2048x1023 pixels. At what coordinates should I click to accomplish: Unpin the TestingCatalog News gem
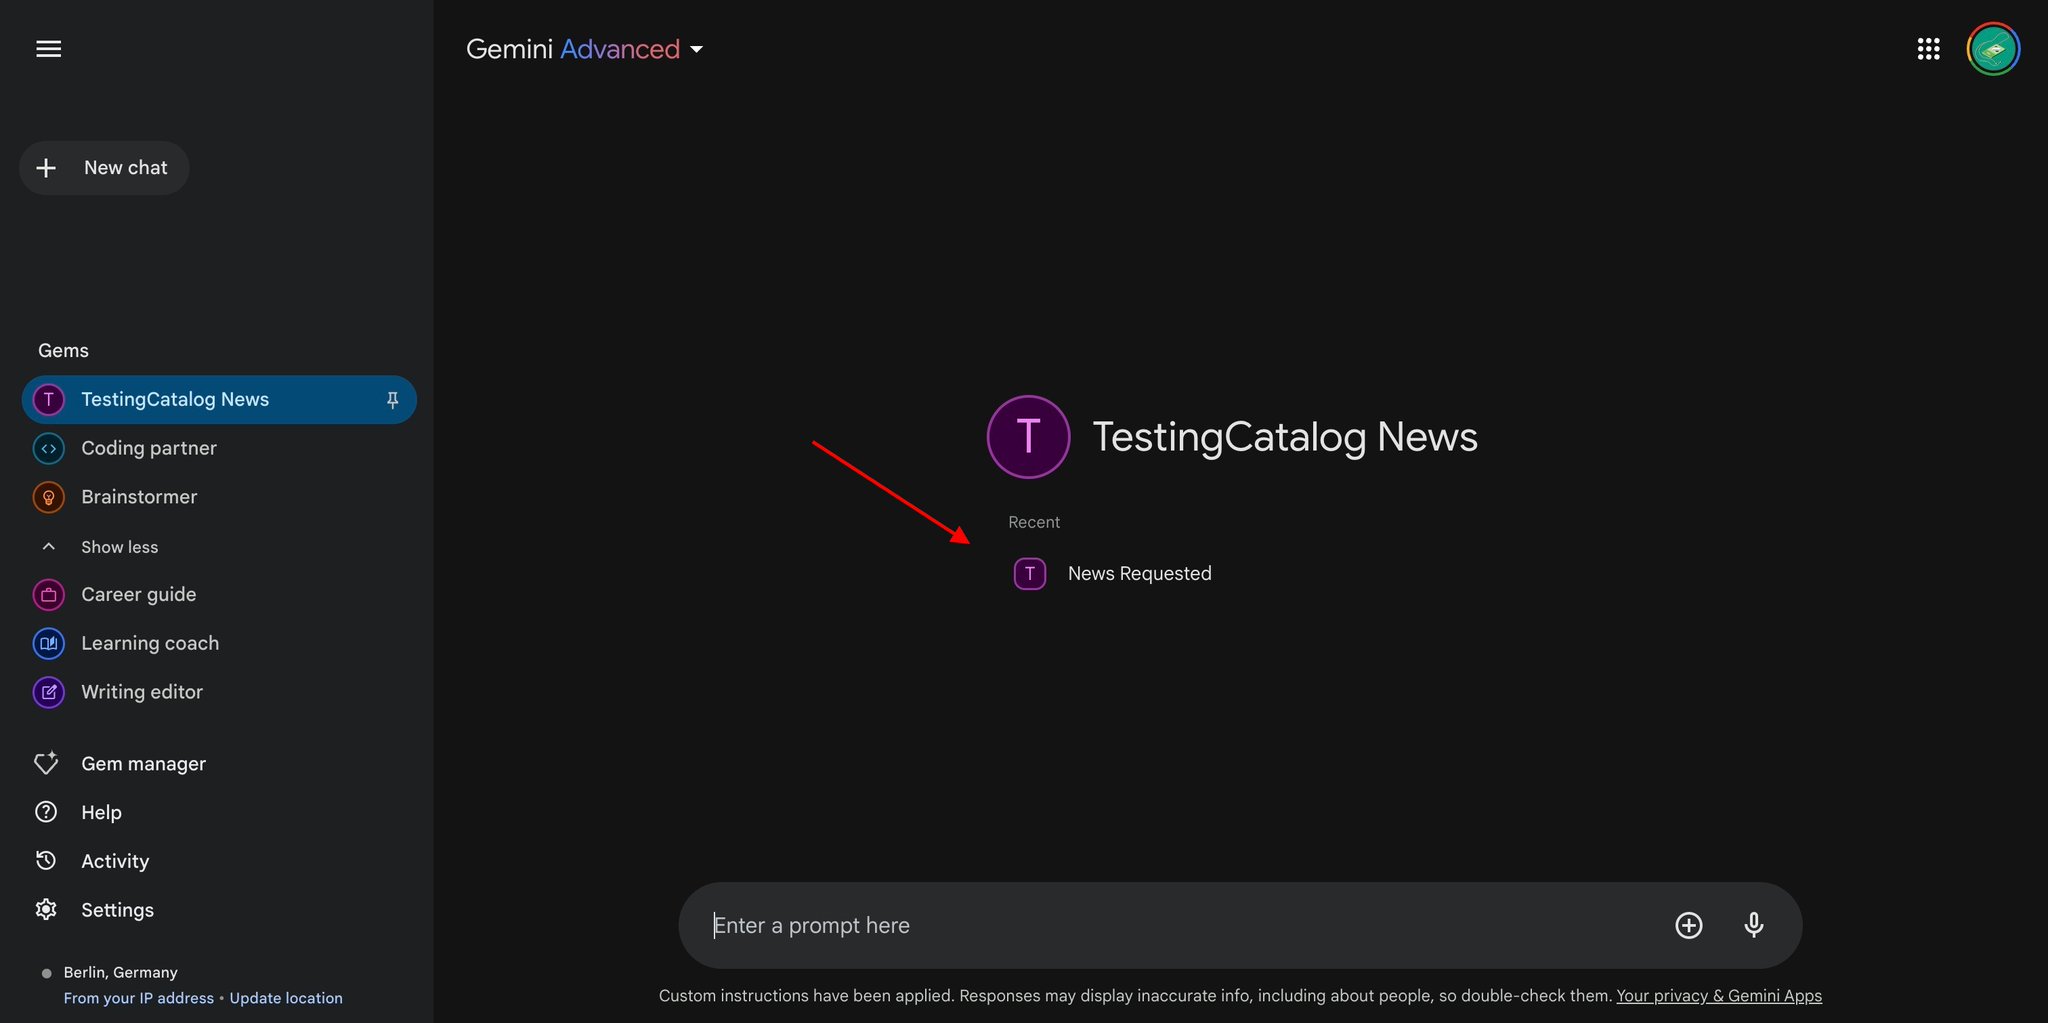click(392, 400)
